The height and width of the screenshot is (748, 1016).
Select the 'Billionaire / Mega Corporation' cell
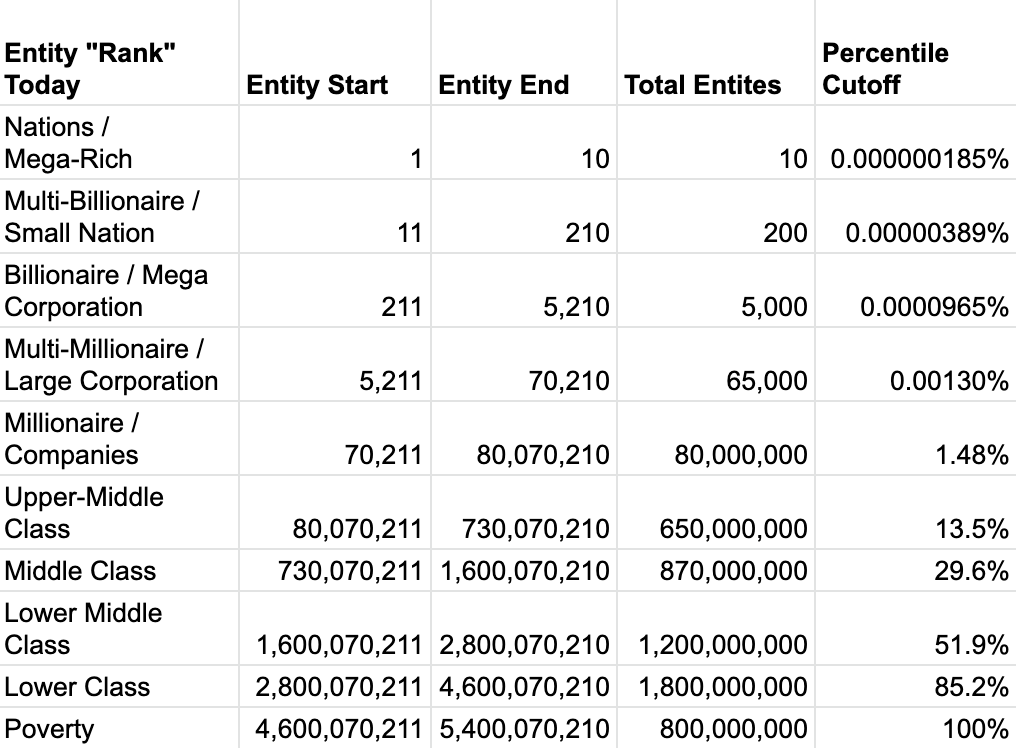click(106, 291)
